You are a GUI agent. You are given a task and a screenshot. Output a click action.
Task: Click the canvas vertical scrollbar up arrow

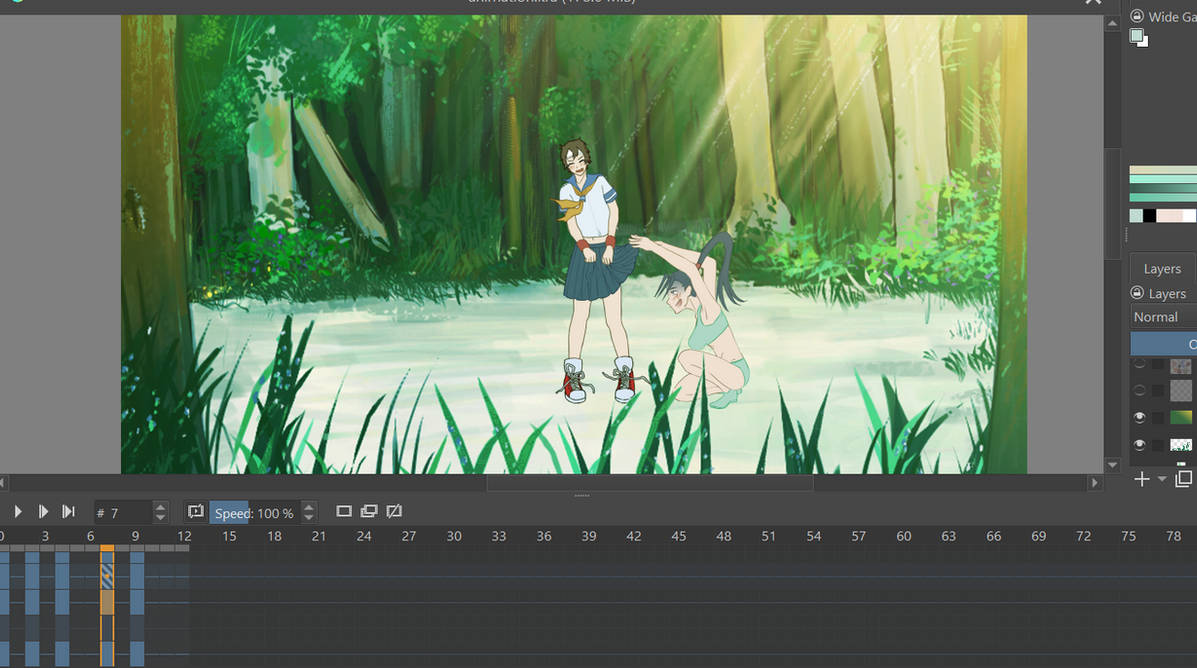[1112, 24]
